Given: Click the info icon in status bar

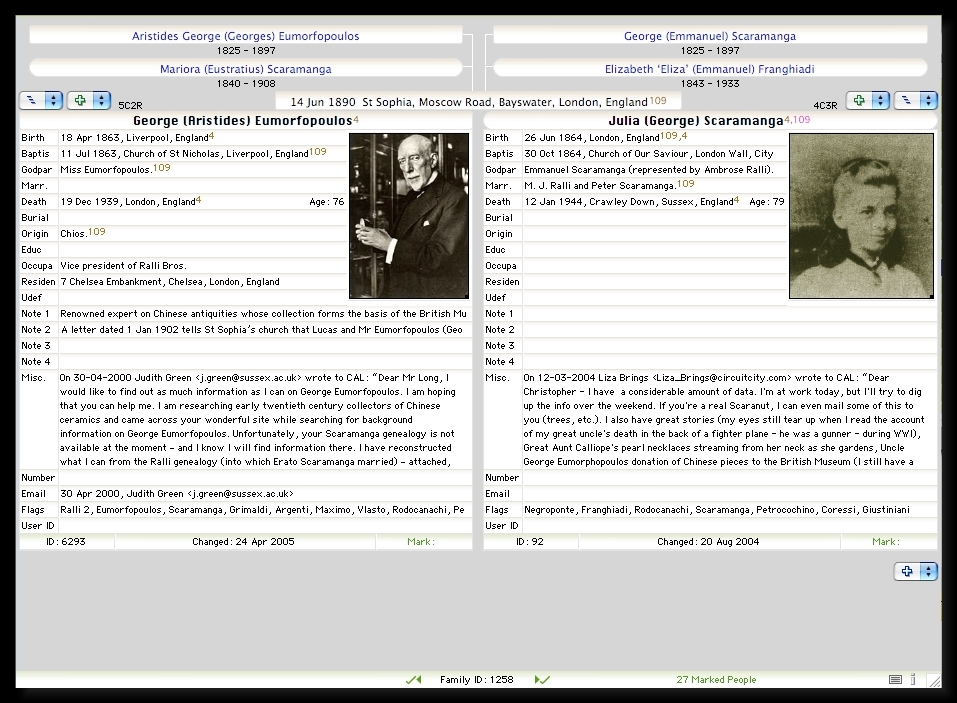Looking at the screenshot, I should point(913,680).
